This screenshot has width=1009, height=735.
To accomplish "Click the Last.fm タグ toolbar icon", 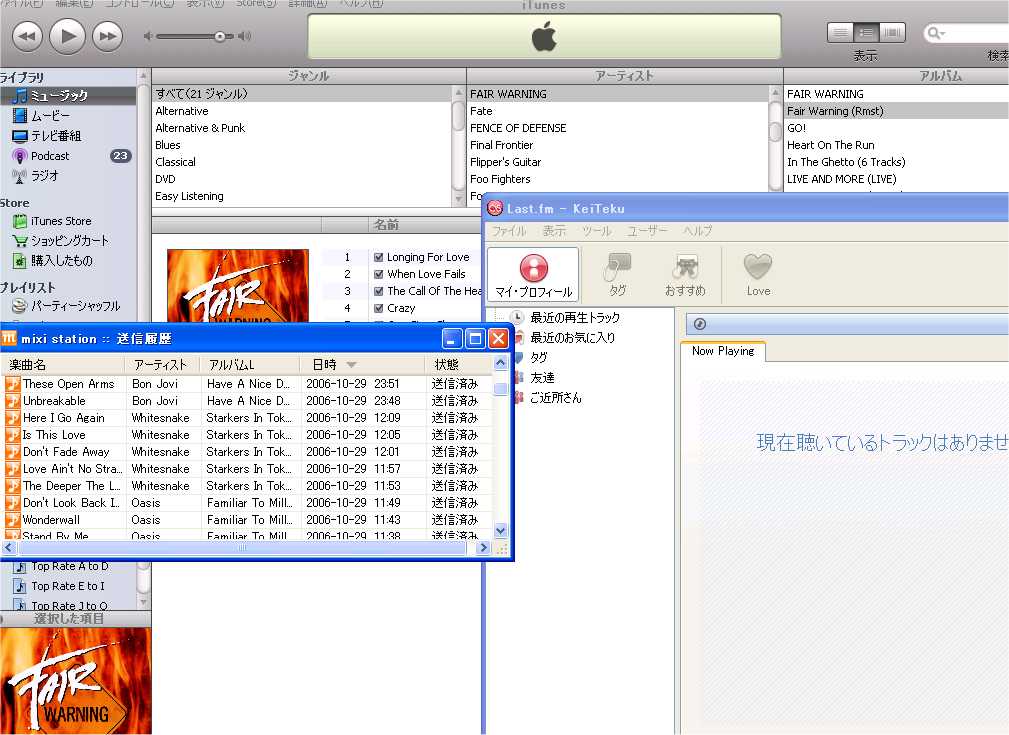I will [x=618, y=275].
